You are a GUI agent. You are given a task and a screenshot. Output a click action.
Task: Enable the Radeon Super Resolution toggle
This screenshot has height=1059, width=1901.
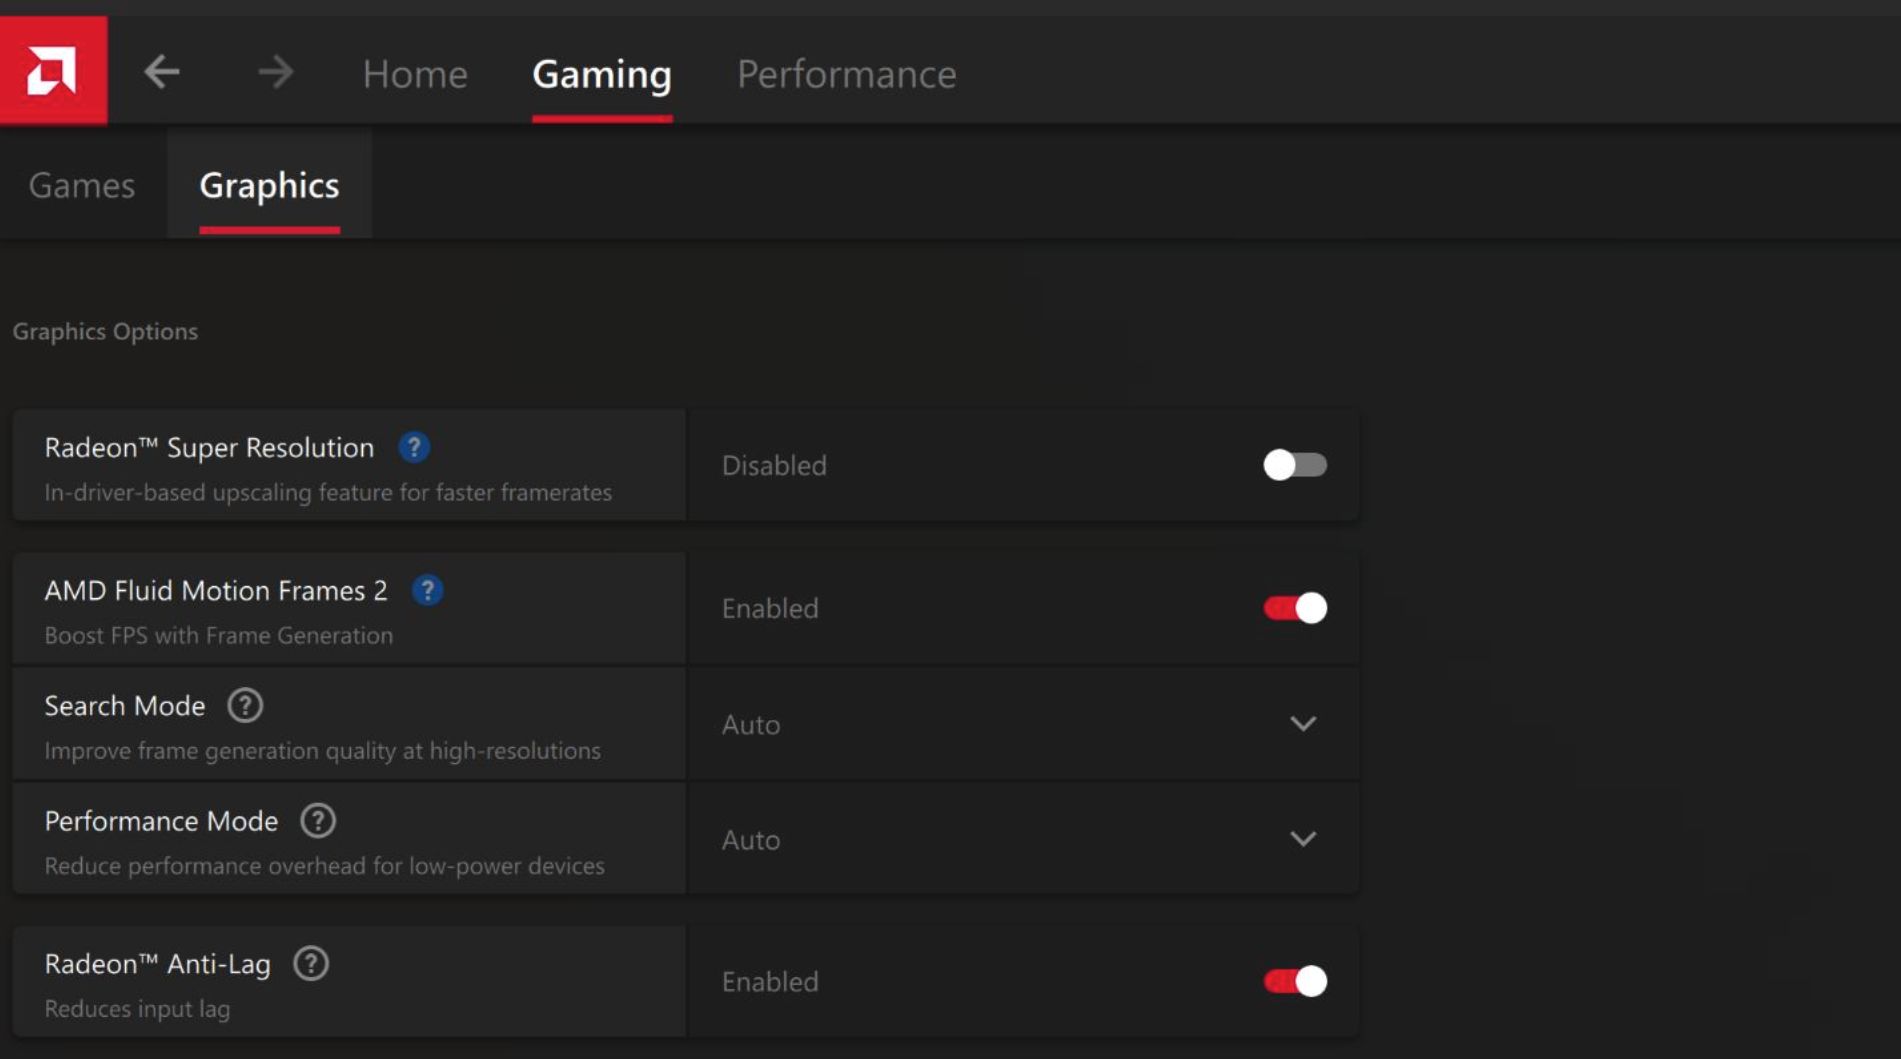[1294, 465]
